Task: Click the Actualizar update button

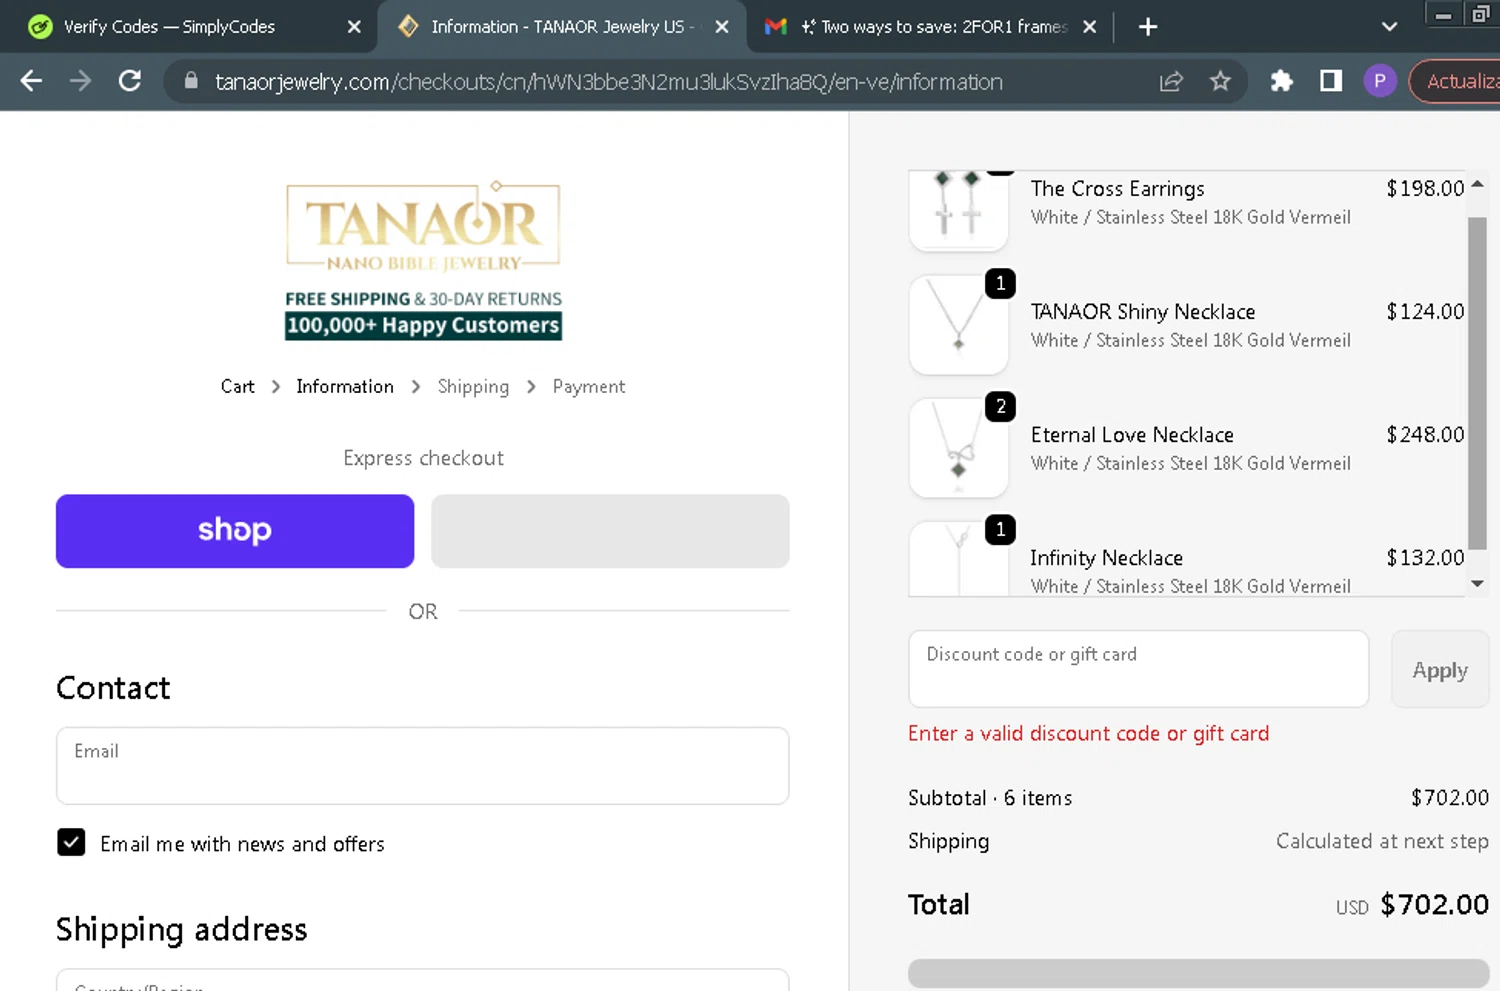Action: point(1456,82)
